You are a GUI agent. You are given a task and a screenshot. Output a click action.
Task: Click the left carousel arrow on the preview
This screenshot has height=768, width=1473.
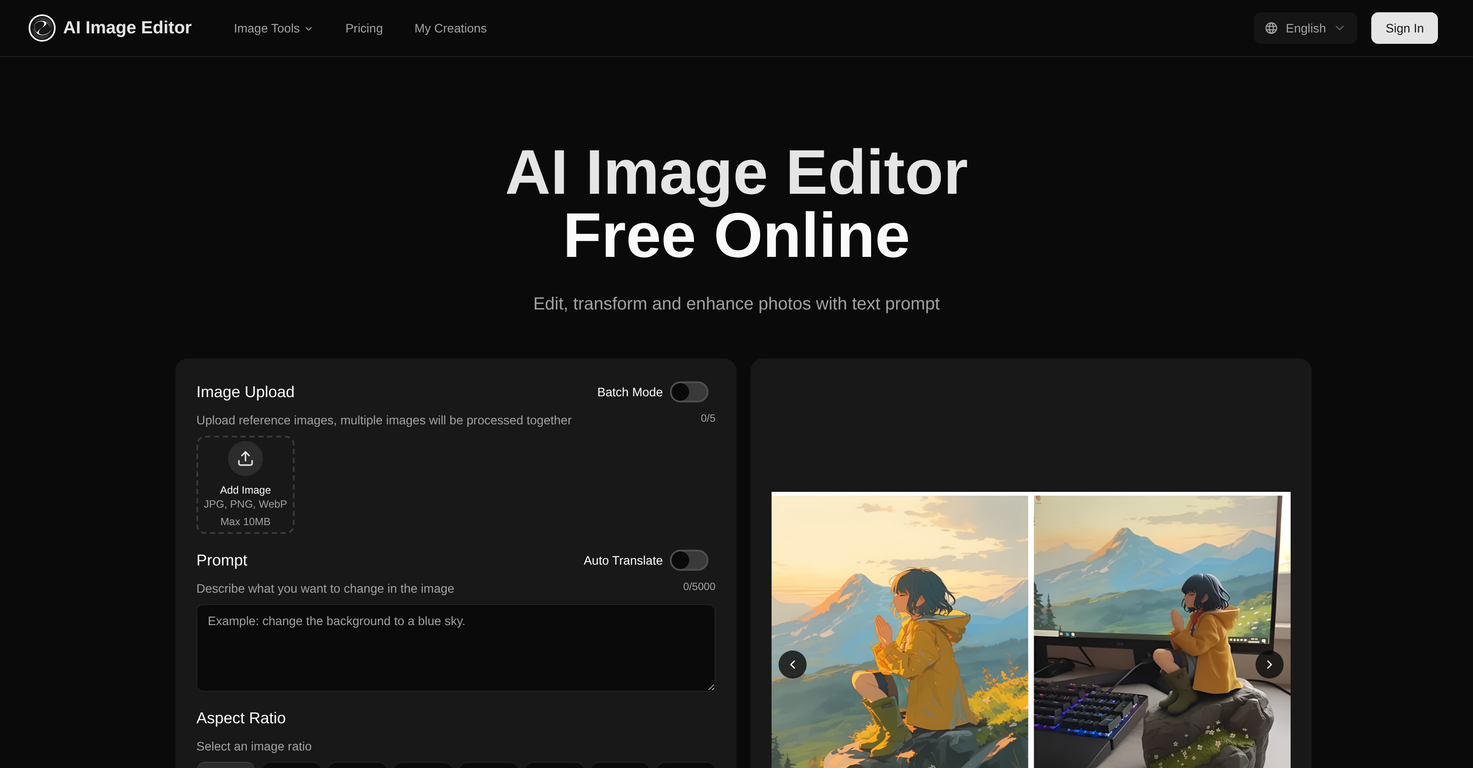[x=791, y=663]
